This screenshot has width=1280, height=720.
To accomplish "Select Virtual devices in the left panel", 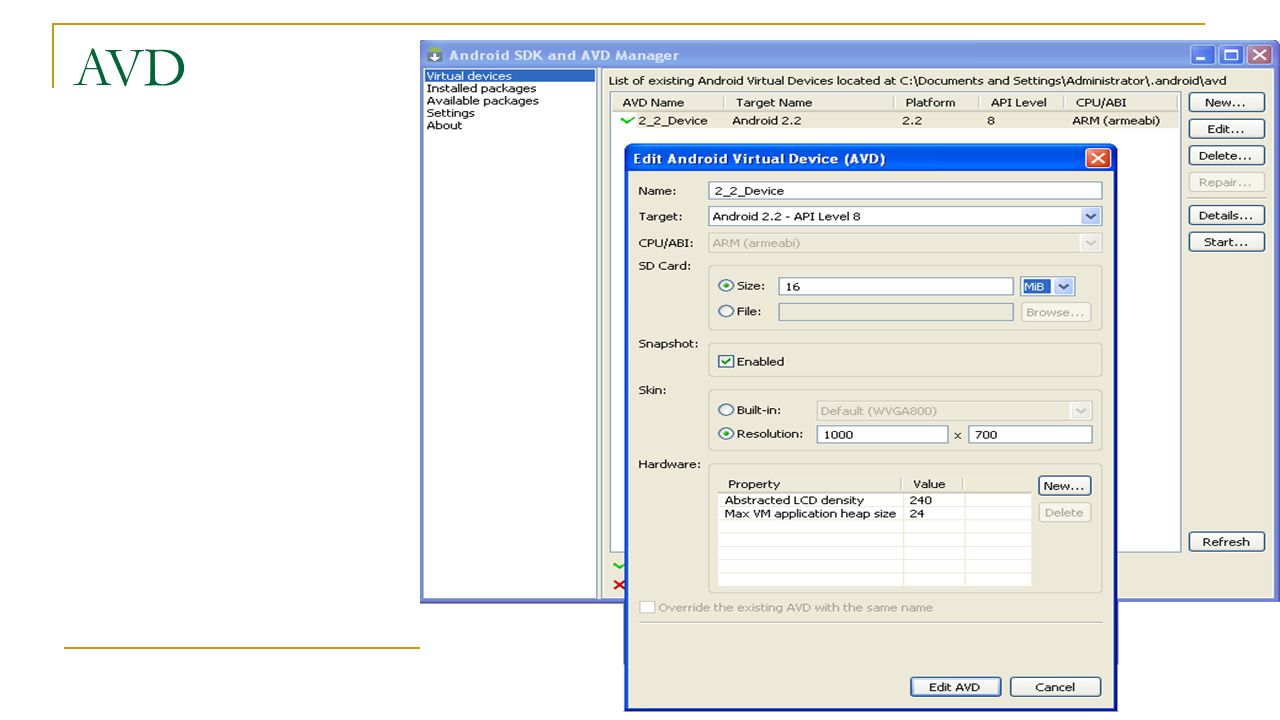I will pos(469,76).
